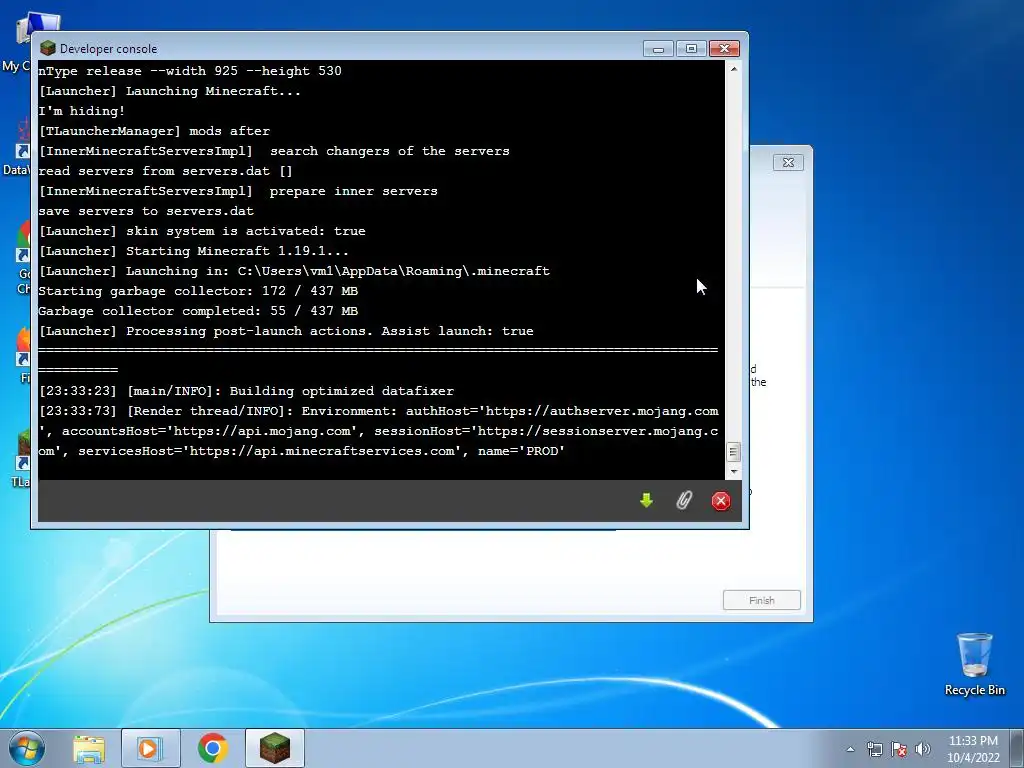This screenshot has width=1024, height=768.
Task: Click the '[TLauncherManager] mods after' line
Action: [154, 131]
